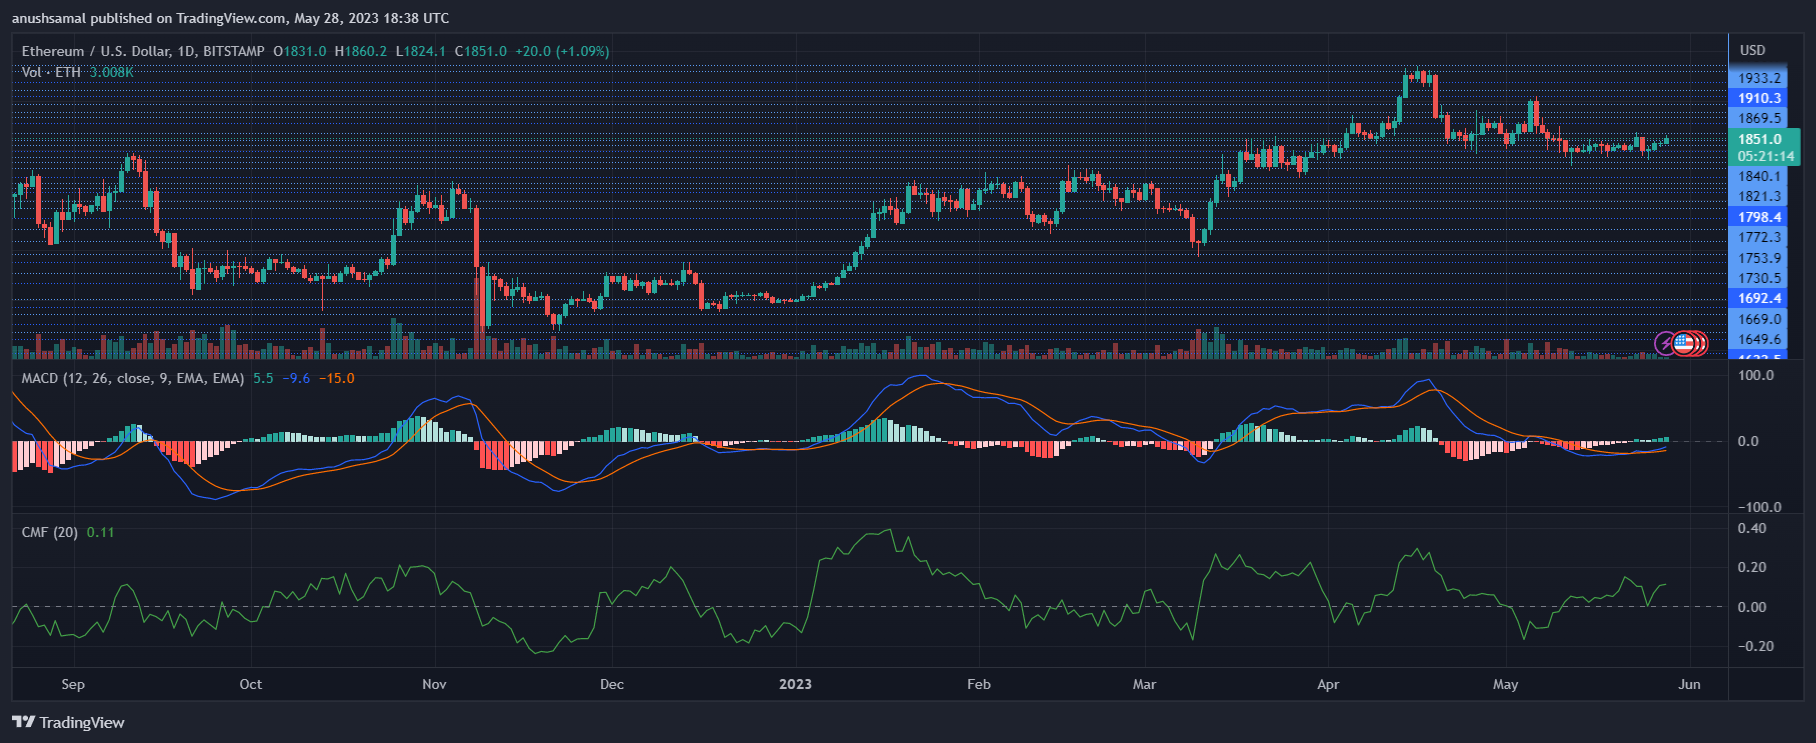The width and height of the screenshot is (1816, 743).
Task: Click the 2023 year label on time axis
Action: tap(795, 684)
